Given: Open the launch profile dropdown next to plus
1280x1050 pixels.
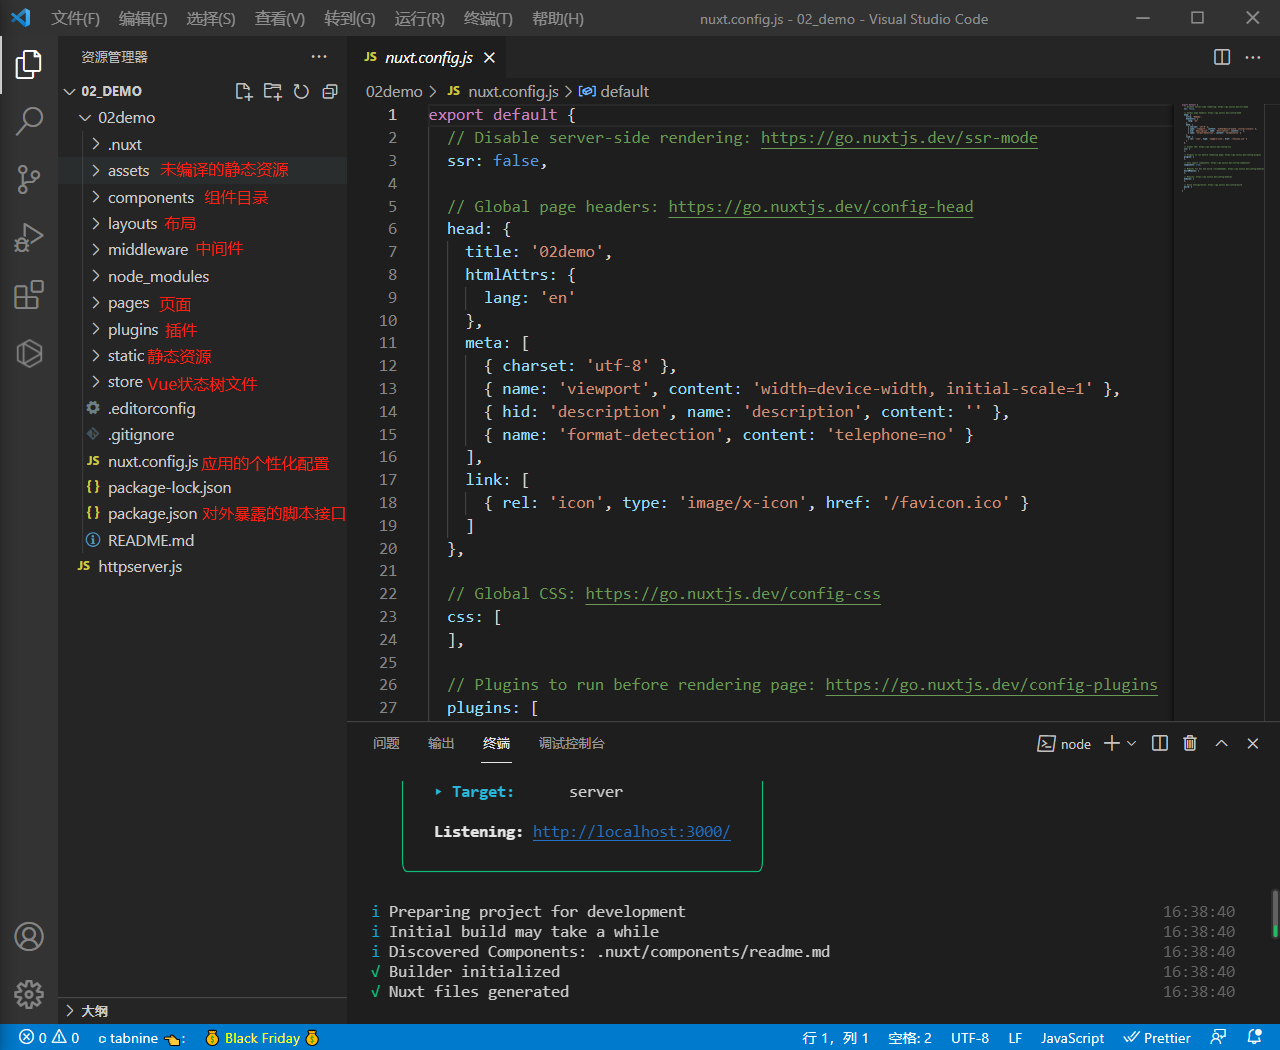Looking at the screenshot, I should 1132,743.
